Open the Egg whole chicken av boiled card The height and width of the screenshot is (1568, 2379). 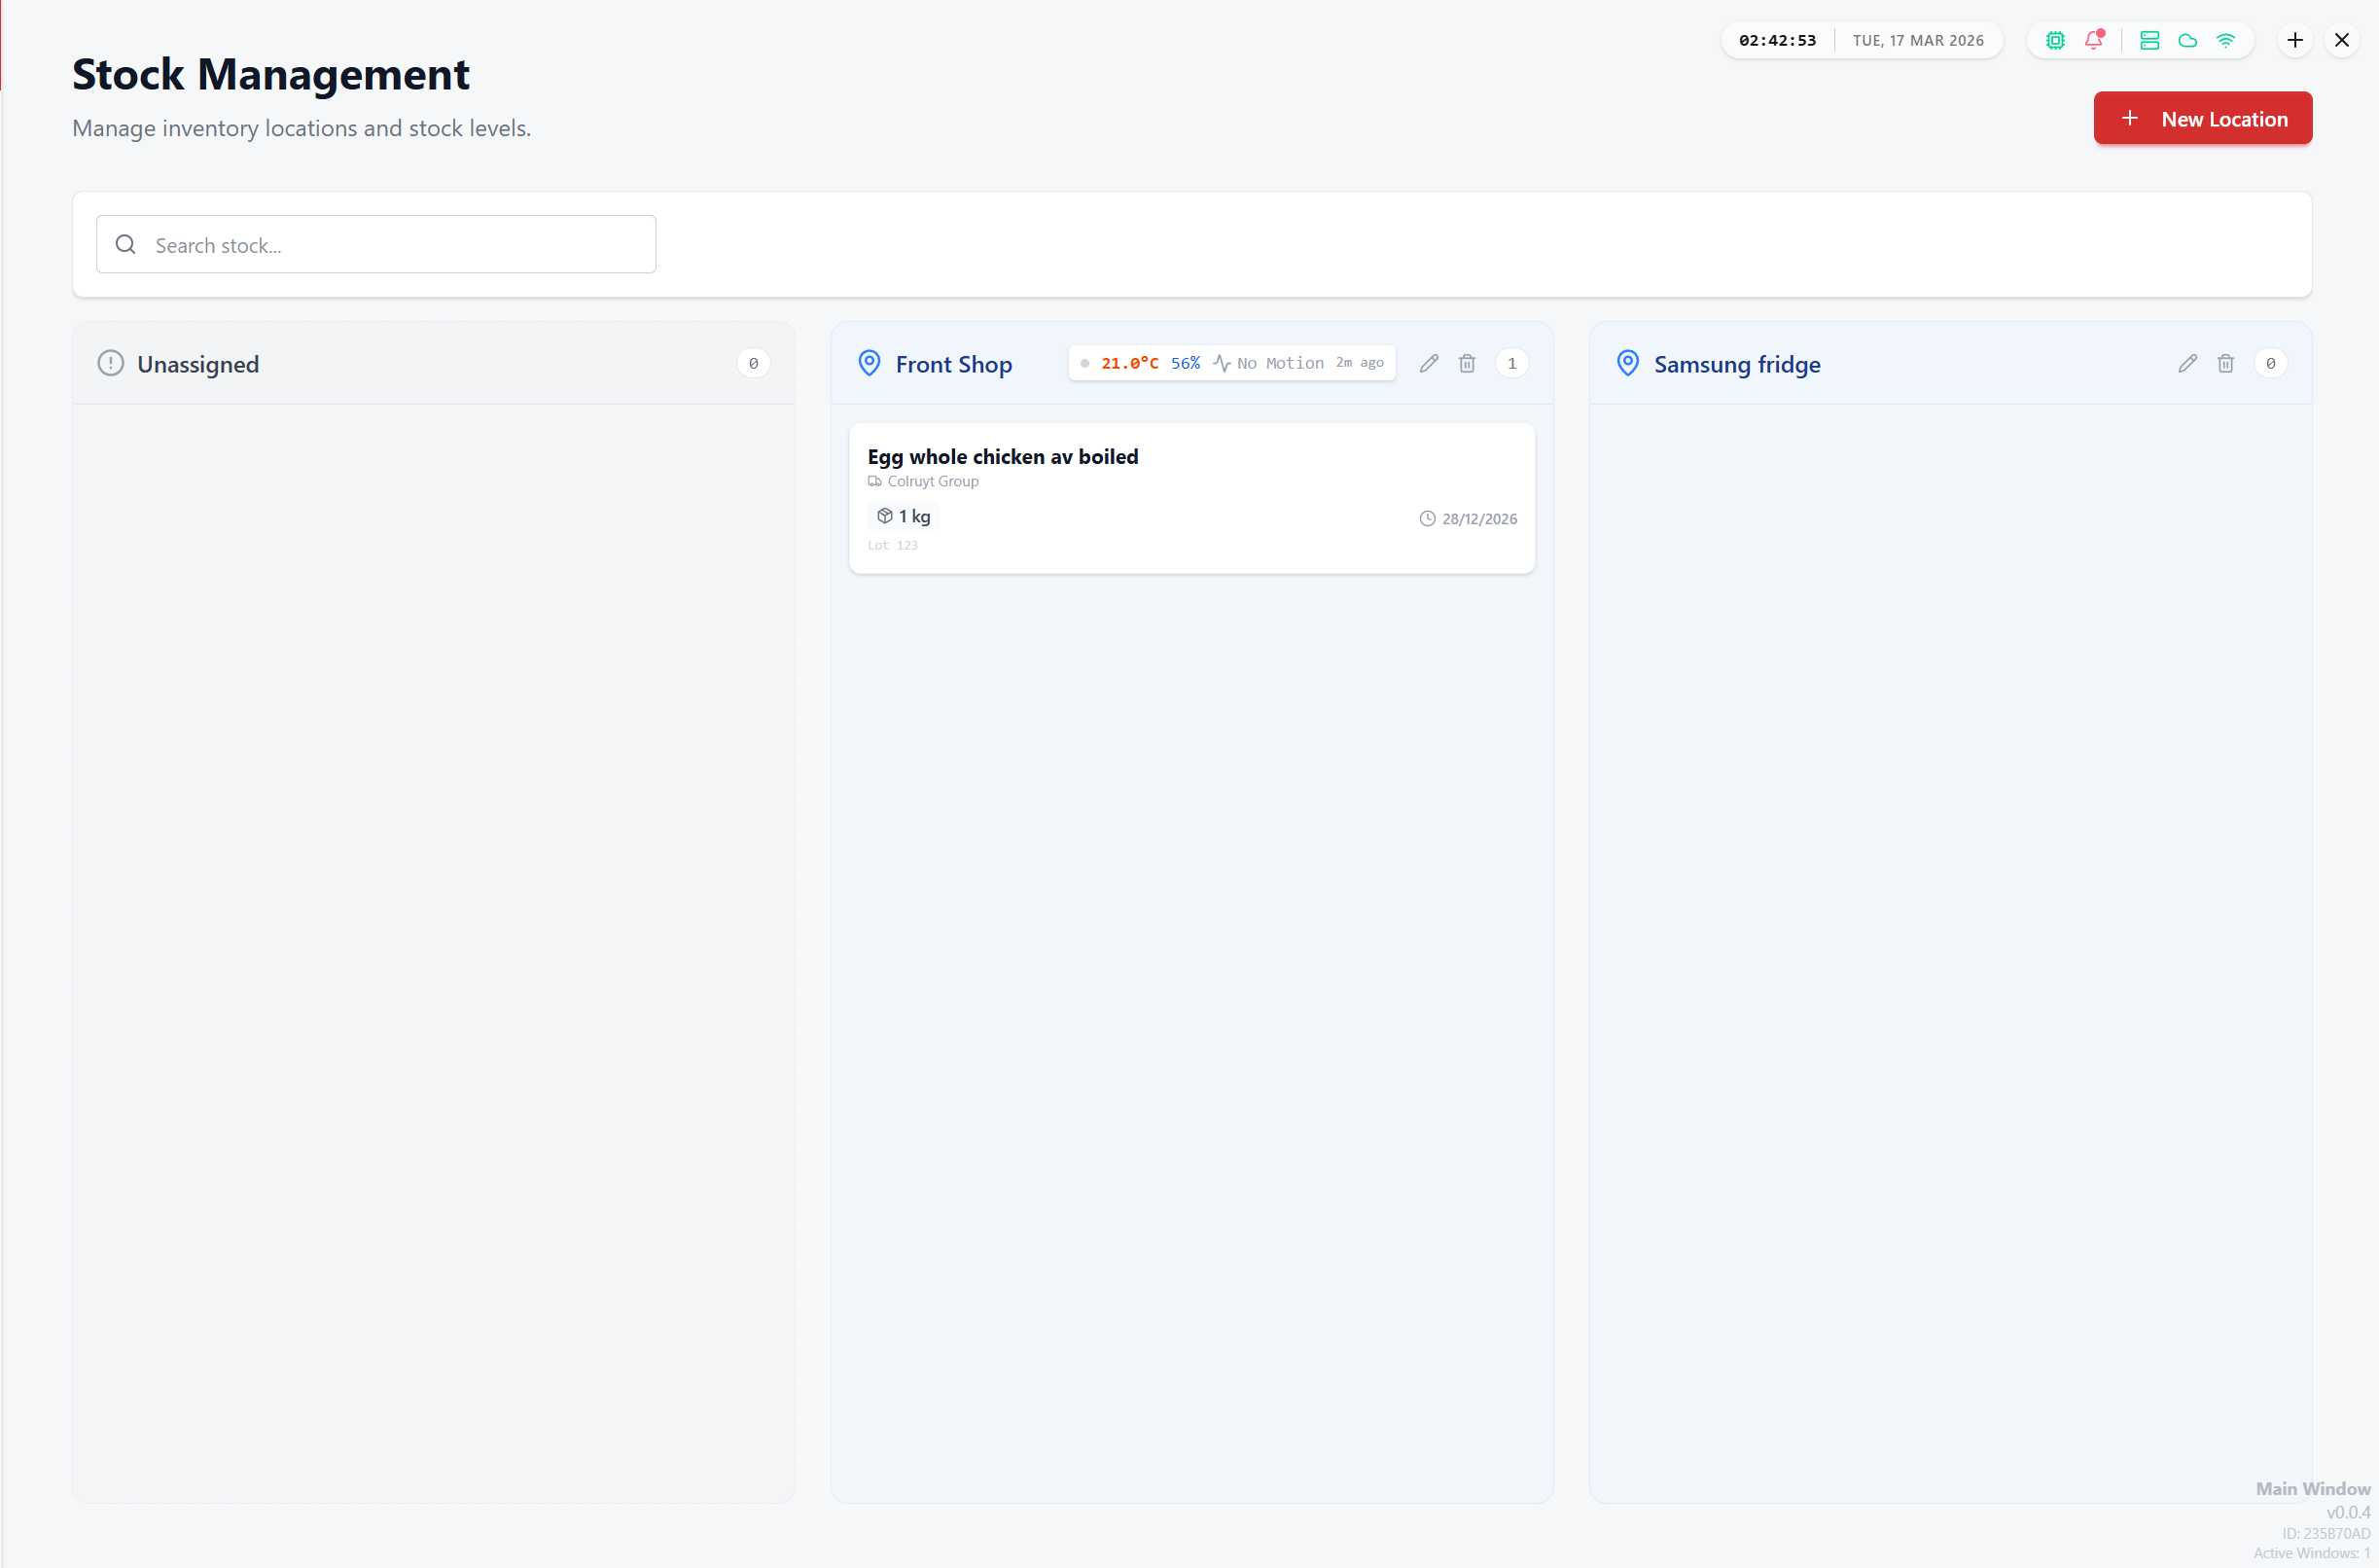(1191, 497)
